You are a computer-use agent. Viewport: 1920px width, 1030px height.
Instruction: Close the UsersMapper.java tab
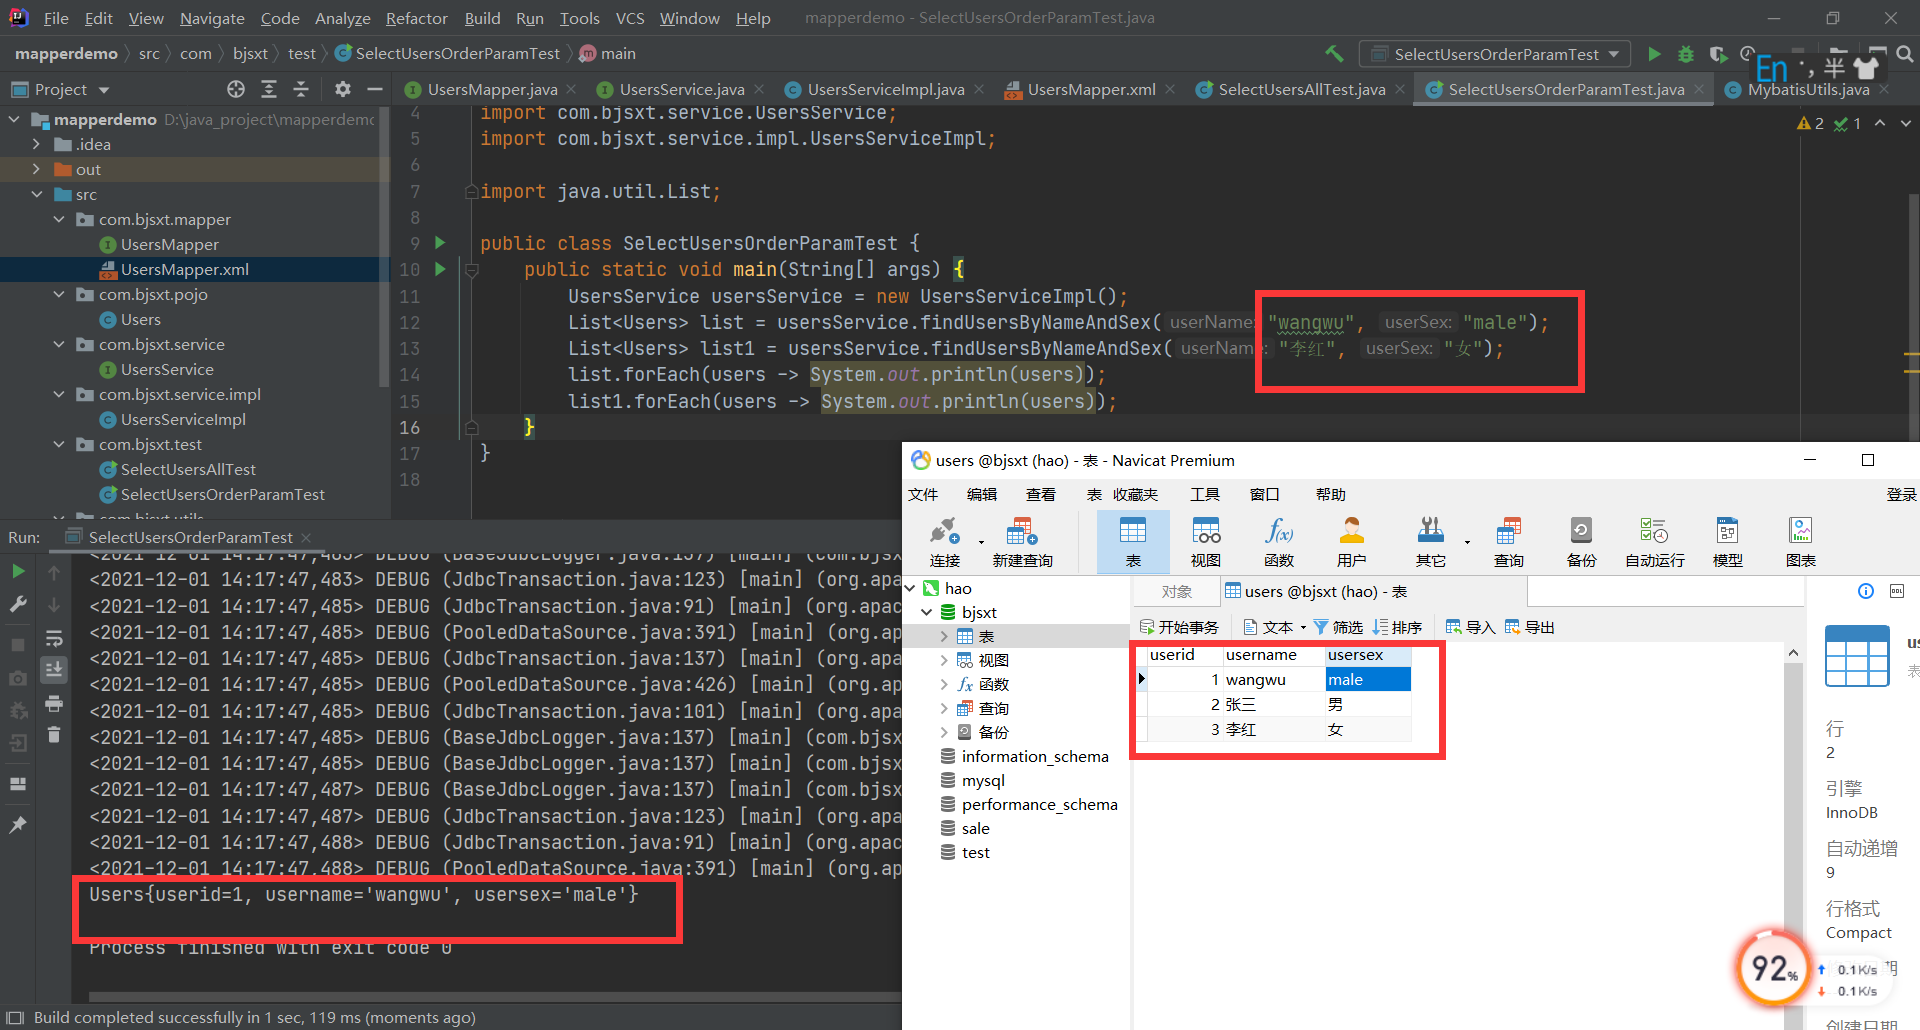point(571,89)
